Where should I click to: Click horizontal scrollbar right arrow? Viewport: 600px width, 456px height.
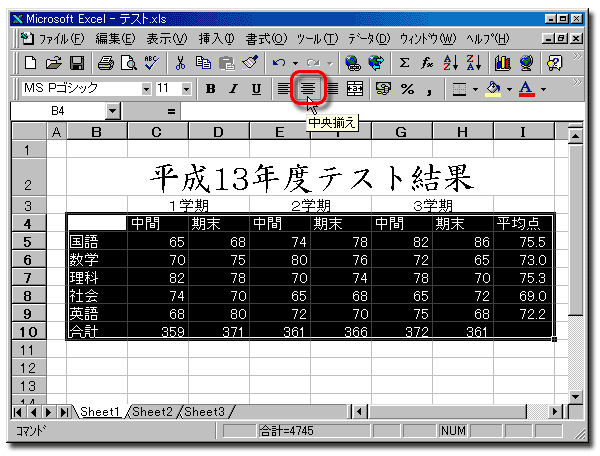click(555, 412)
